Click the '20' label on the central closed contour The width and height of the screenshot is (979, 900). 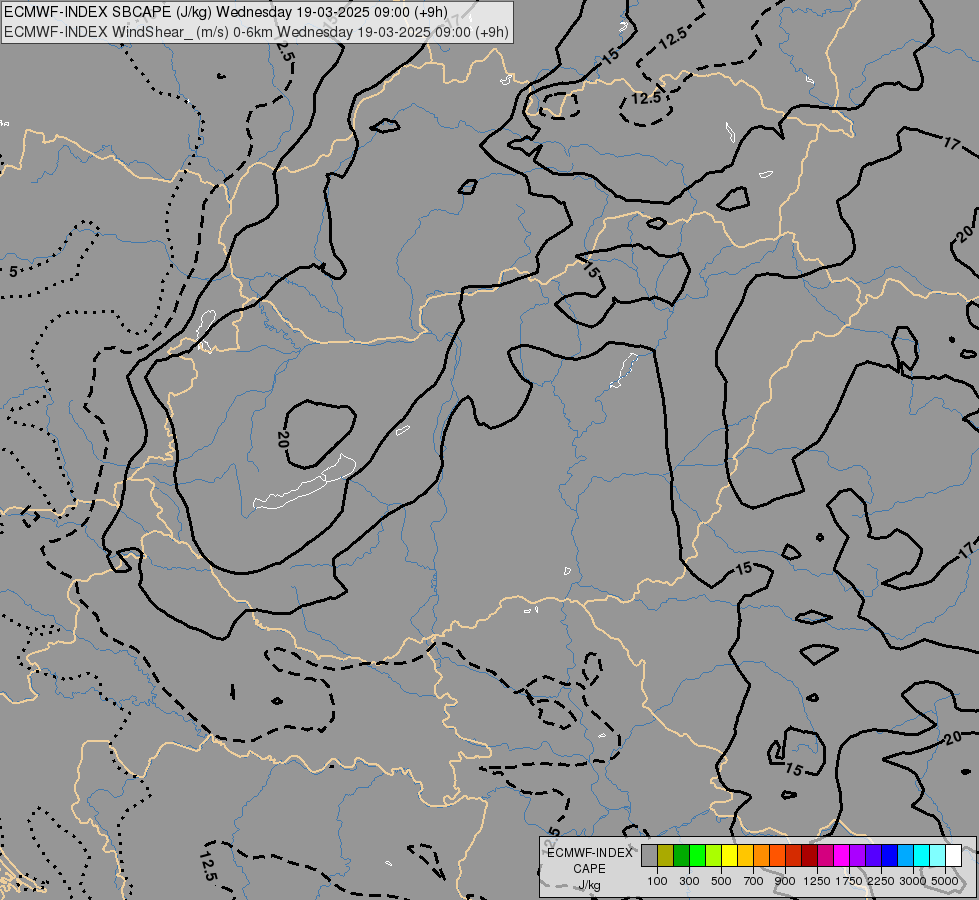tap(282, 439)
